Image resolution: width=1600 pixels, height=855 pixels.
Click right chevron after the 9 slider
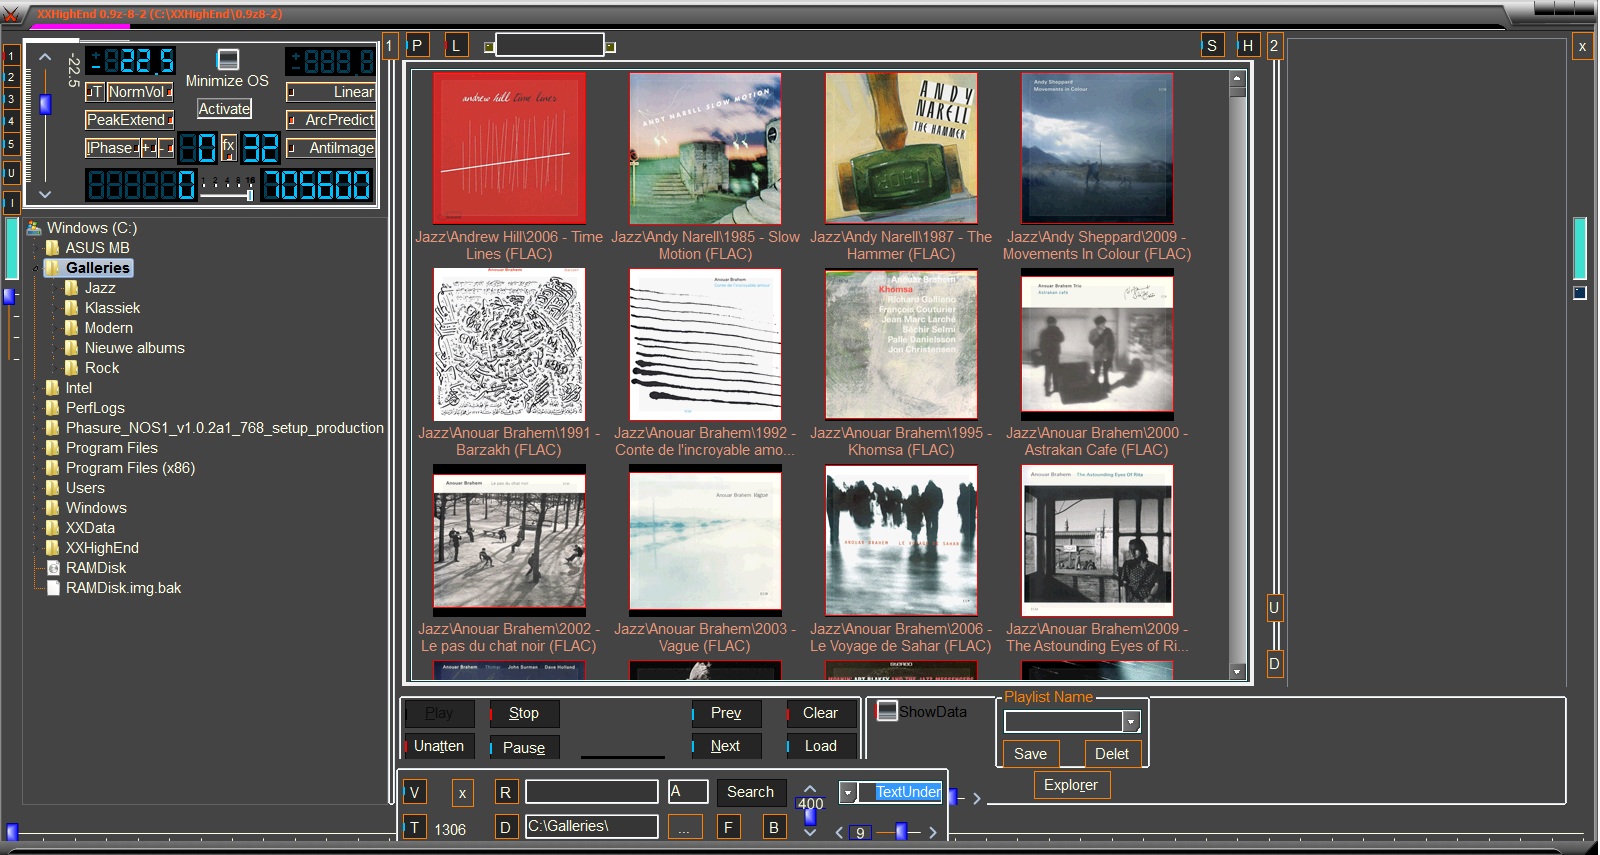(x=933, y=832)
